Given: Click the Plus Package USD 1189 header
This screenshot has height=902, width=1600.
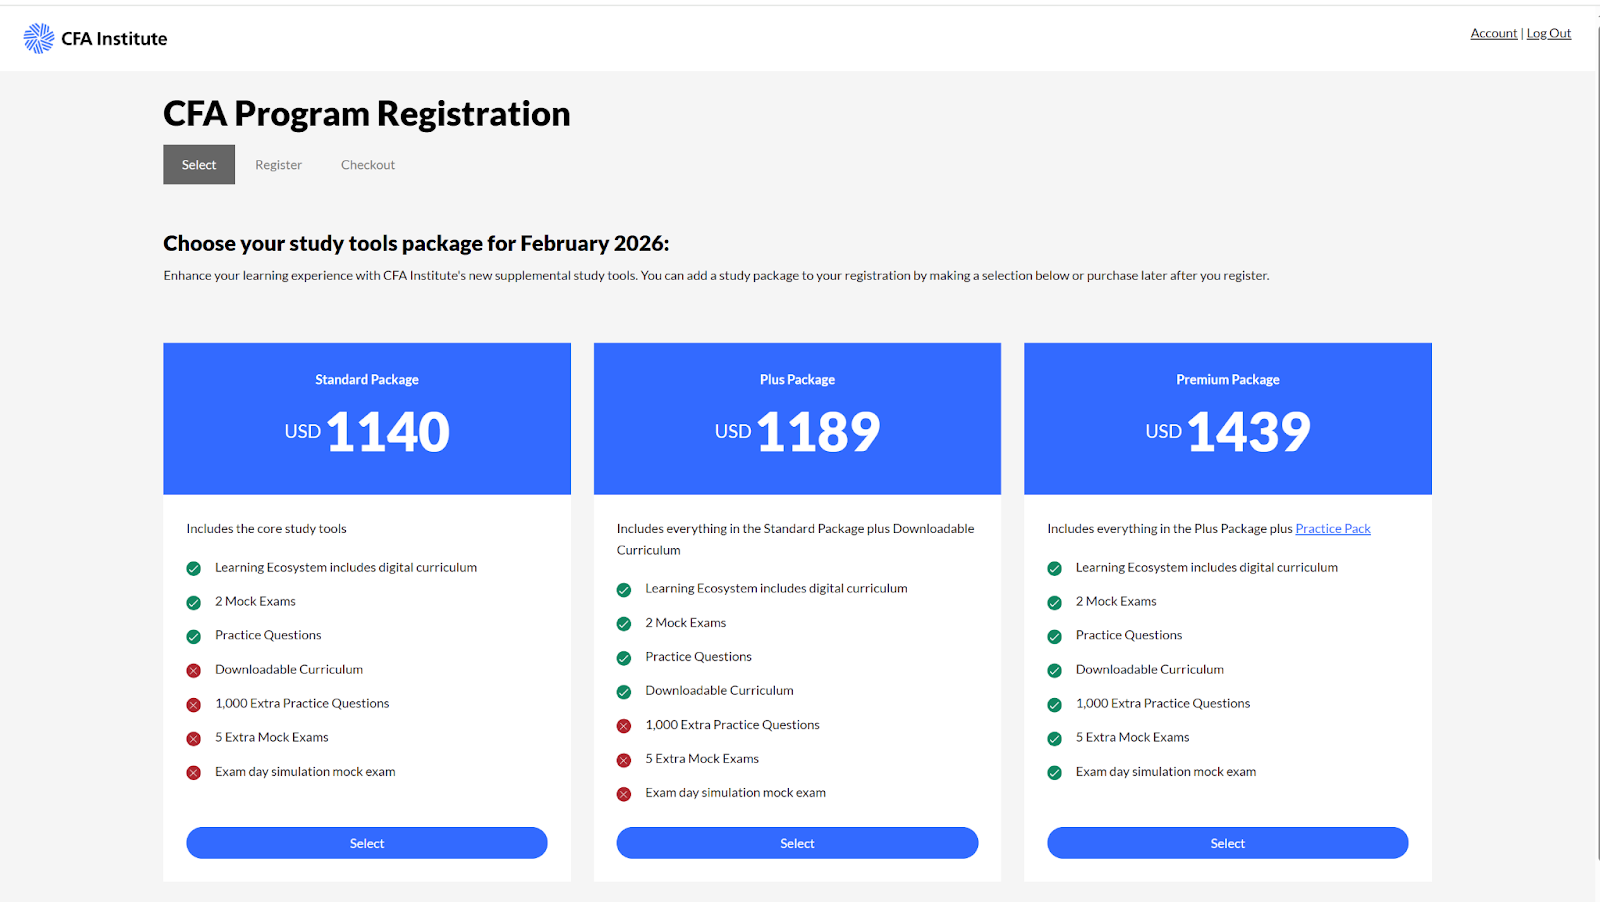Looking at the screenshot, I should [x=797, y=419].
